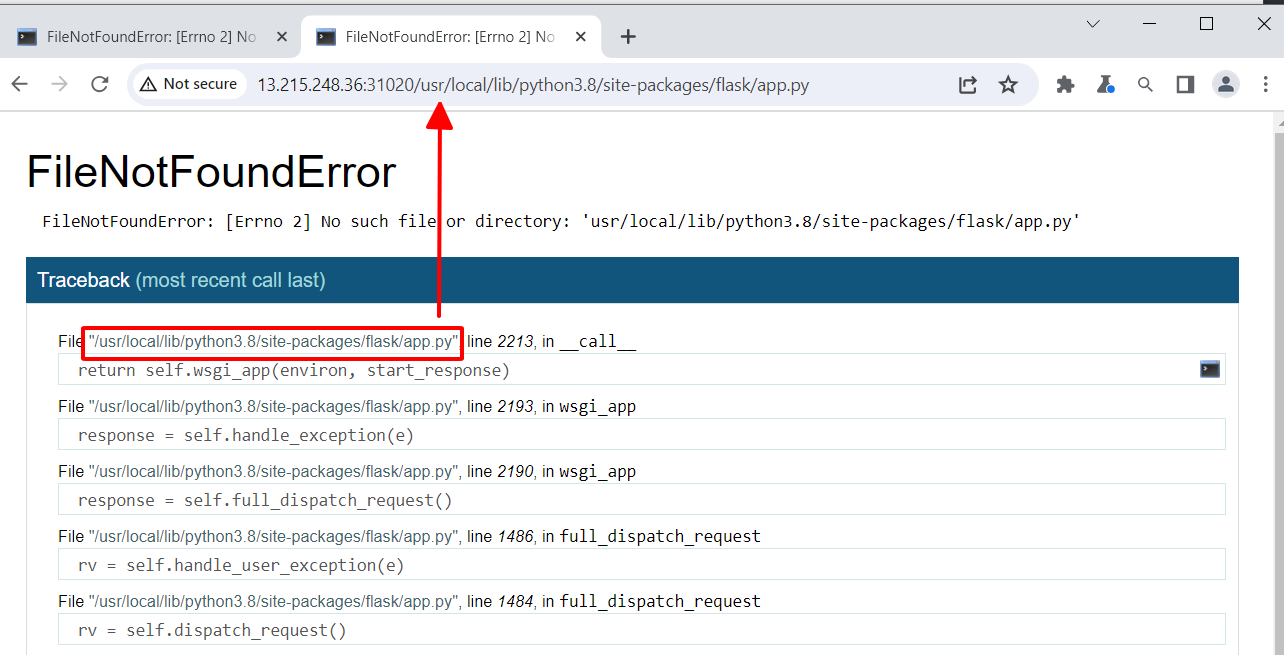Open the tab search chevron

(1092, 23)
